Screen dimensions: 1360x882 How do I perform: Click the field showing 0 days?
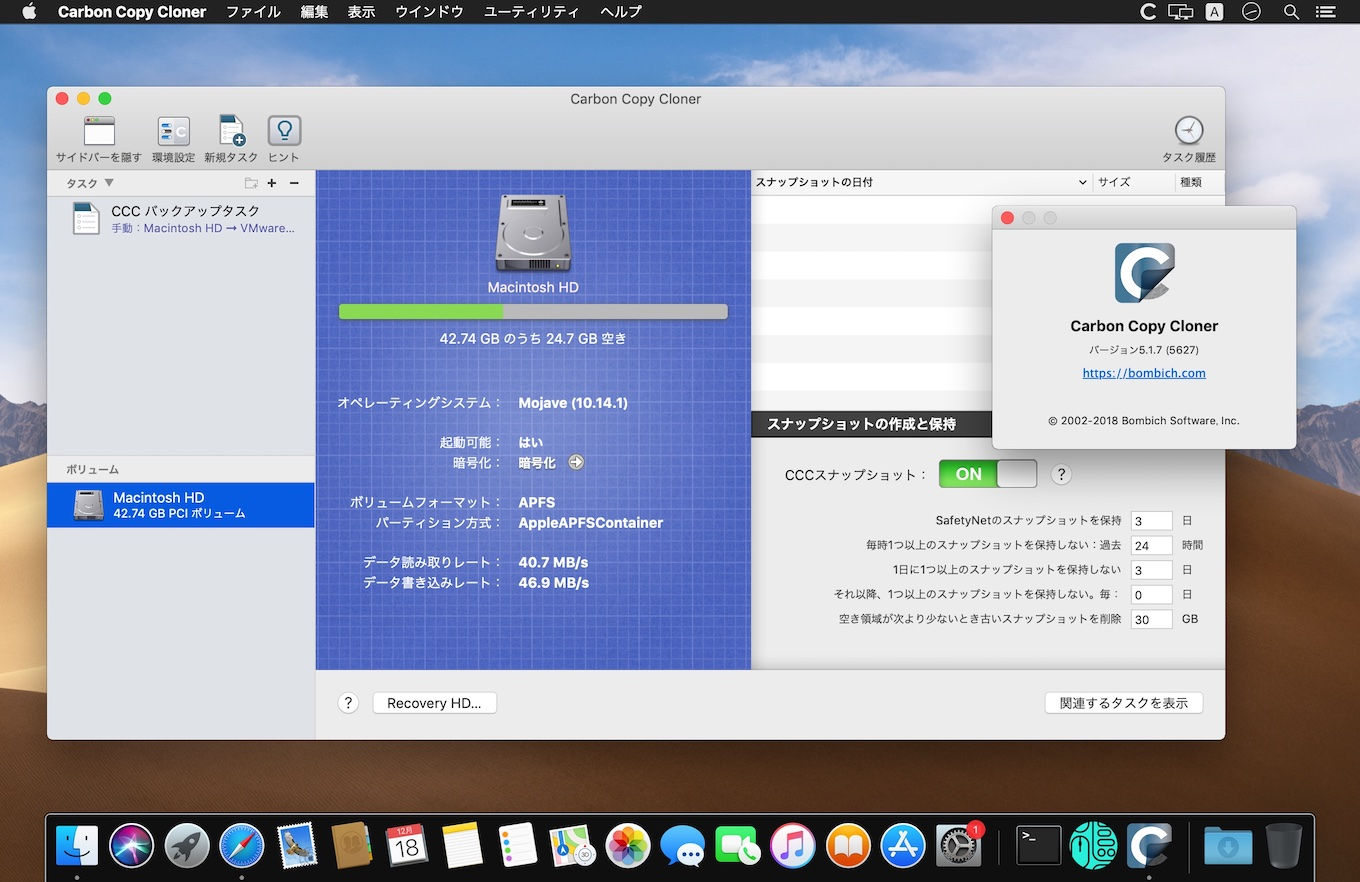(x=1151, y=595)
